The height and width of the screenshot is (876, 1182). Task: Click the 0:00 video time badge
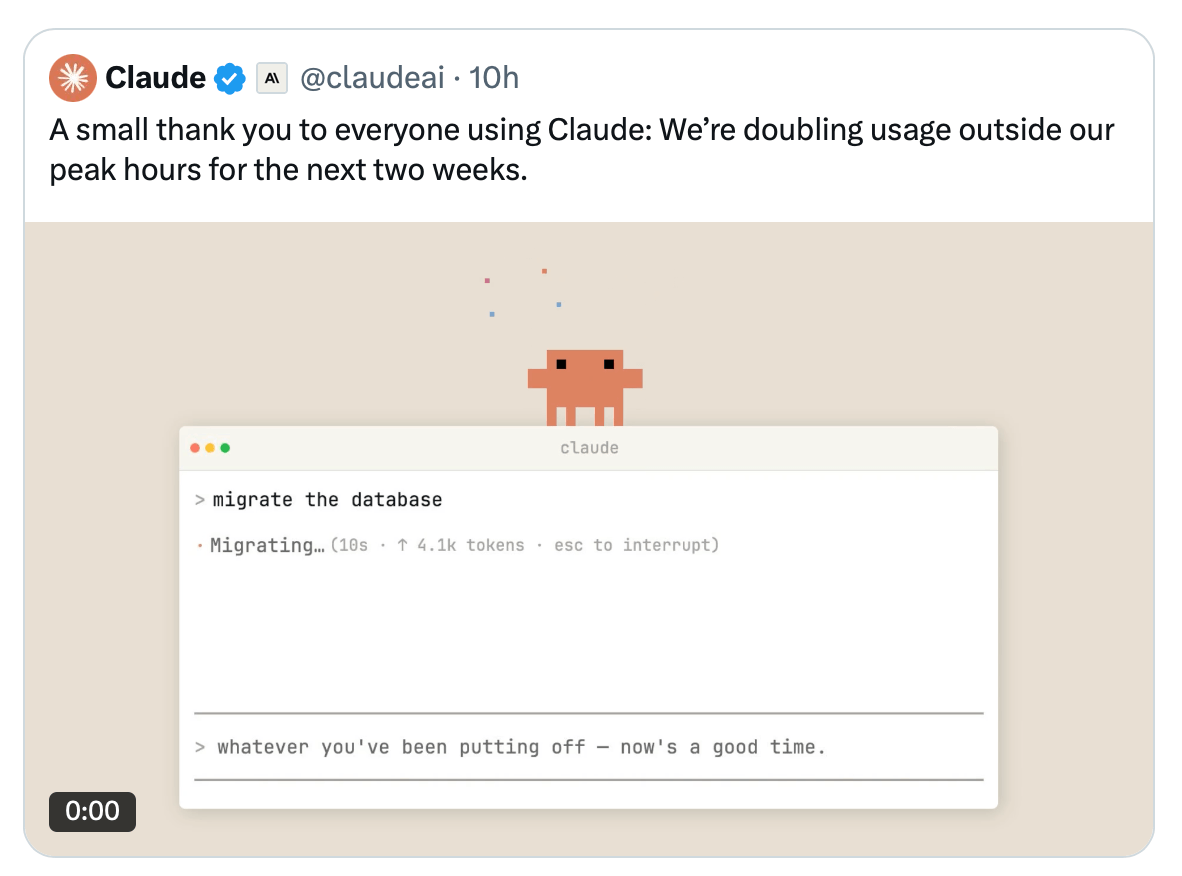pyautogui.click(x=92, y=811)
